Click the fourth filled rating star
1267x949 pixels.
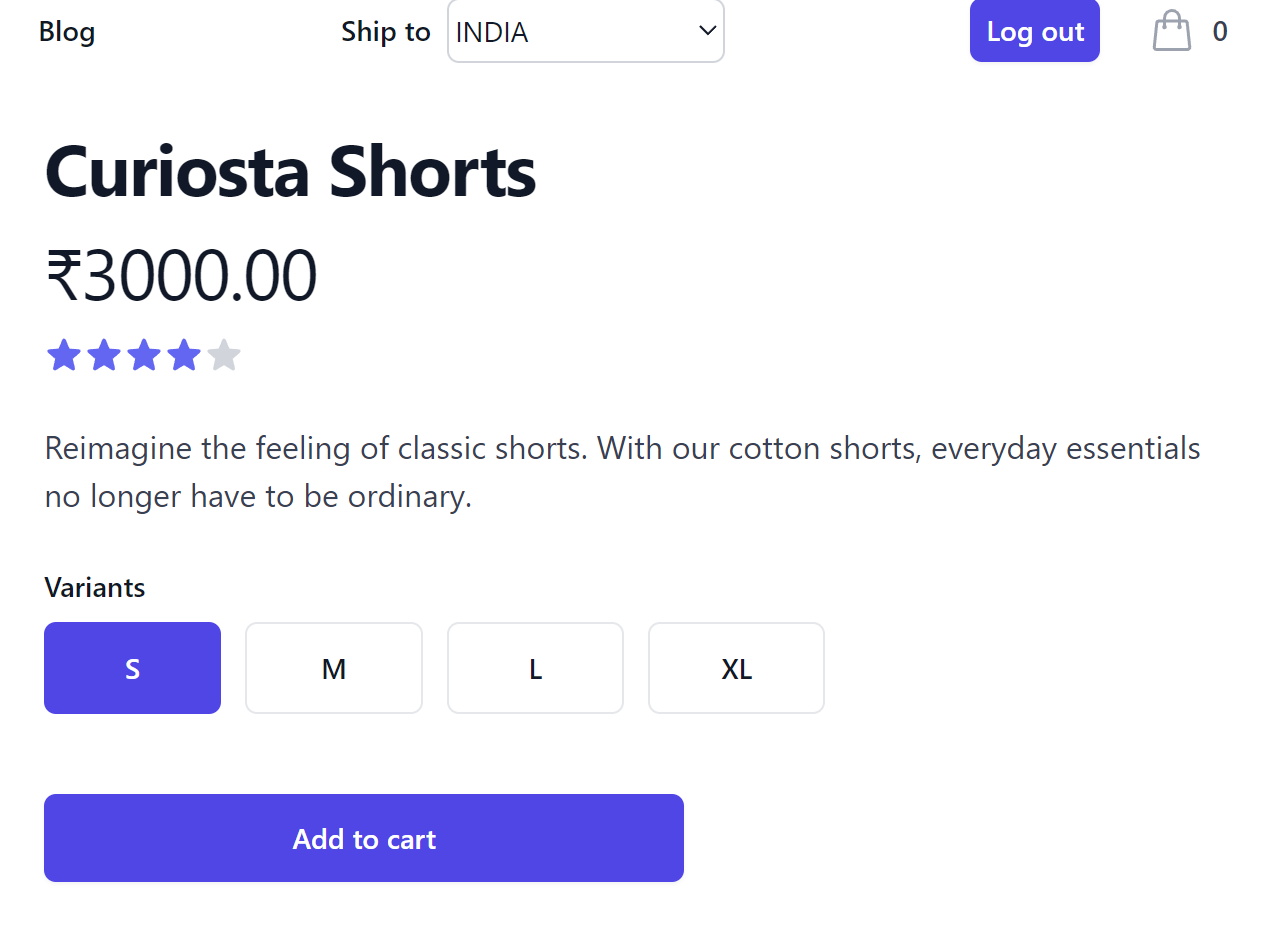point(183,354)
